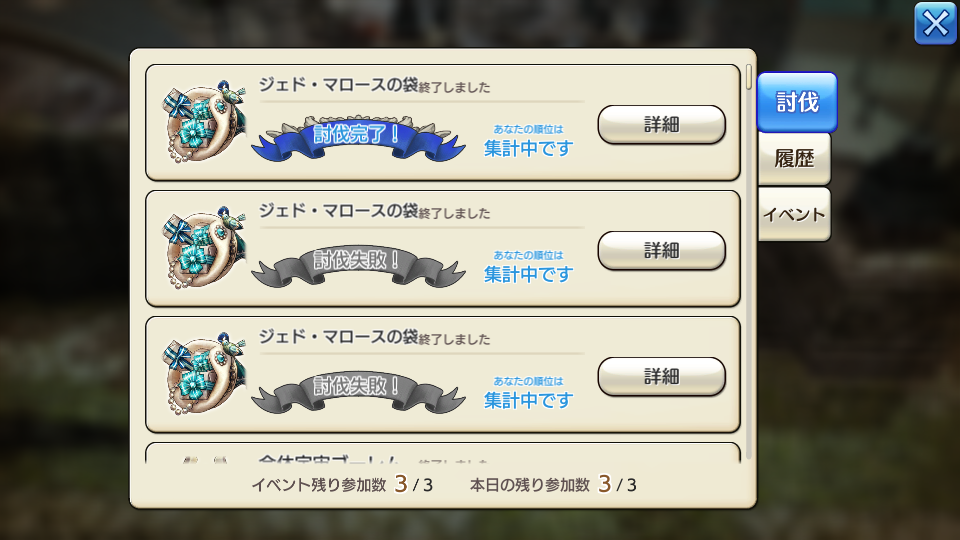Close the dialog with the blue X icon
Screen dimensions: 960x540
coord(935,24)
